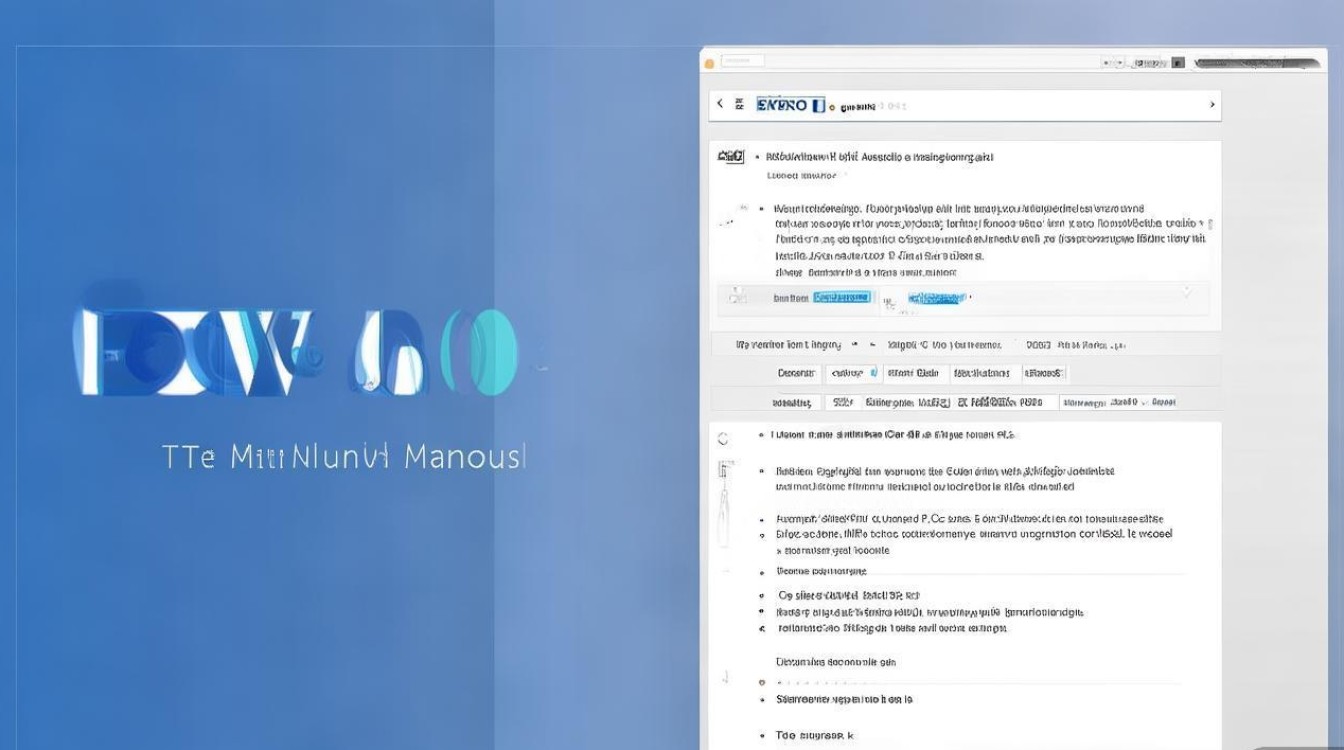This screenshot has height=750, width=1344.
Task: Select the second tab with blue marker
Action: 853,373
